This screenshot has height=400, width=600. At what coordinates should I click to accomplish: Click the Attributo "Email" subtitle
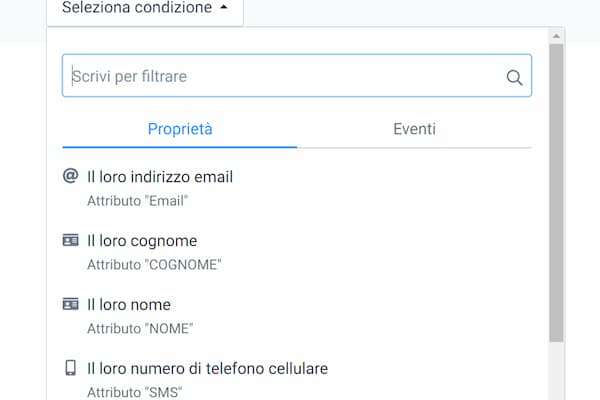[x=138, y=200]
